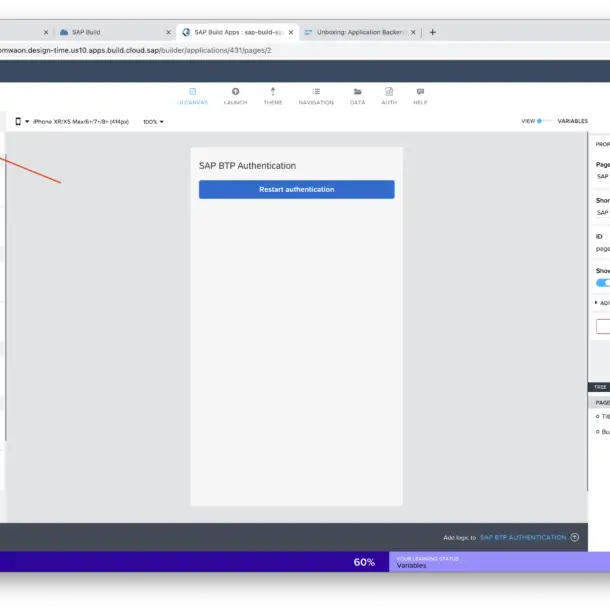Click the 60% learning progress bar
Screen dimensions: 610x610
(x=194, y=562)
